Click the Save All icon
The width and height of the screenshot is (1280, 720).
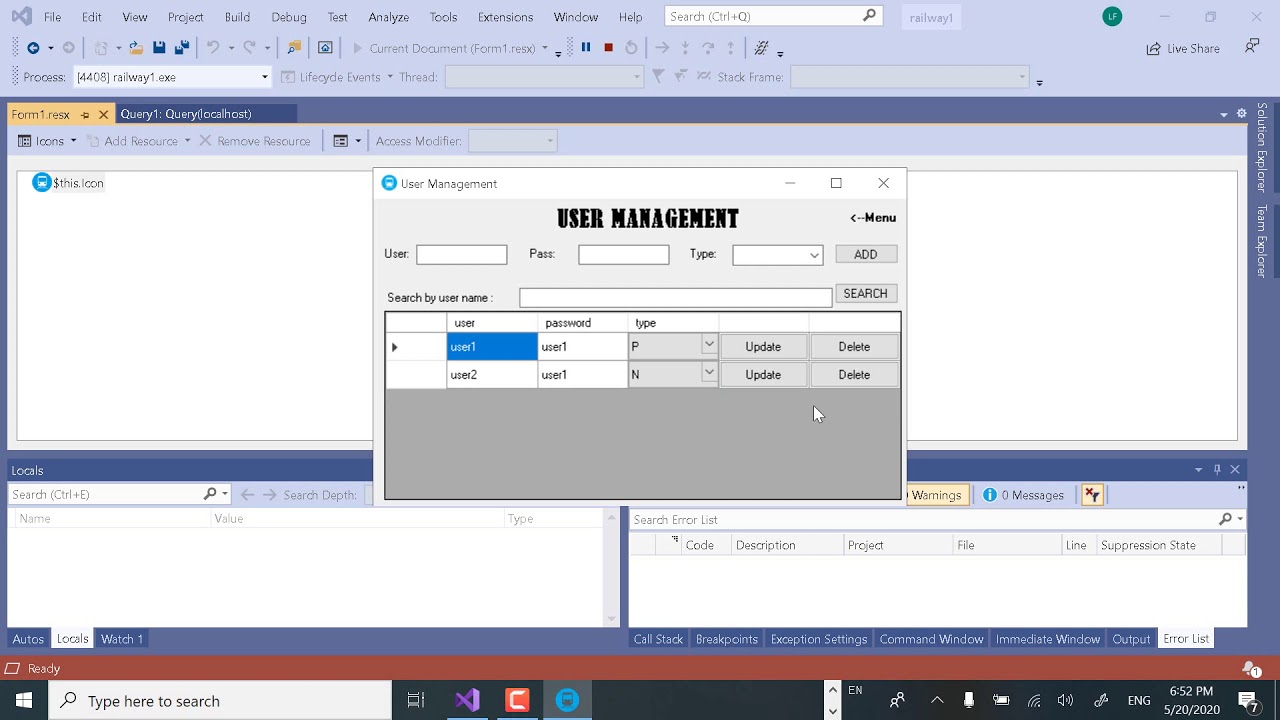(182, 48)
